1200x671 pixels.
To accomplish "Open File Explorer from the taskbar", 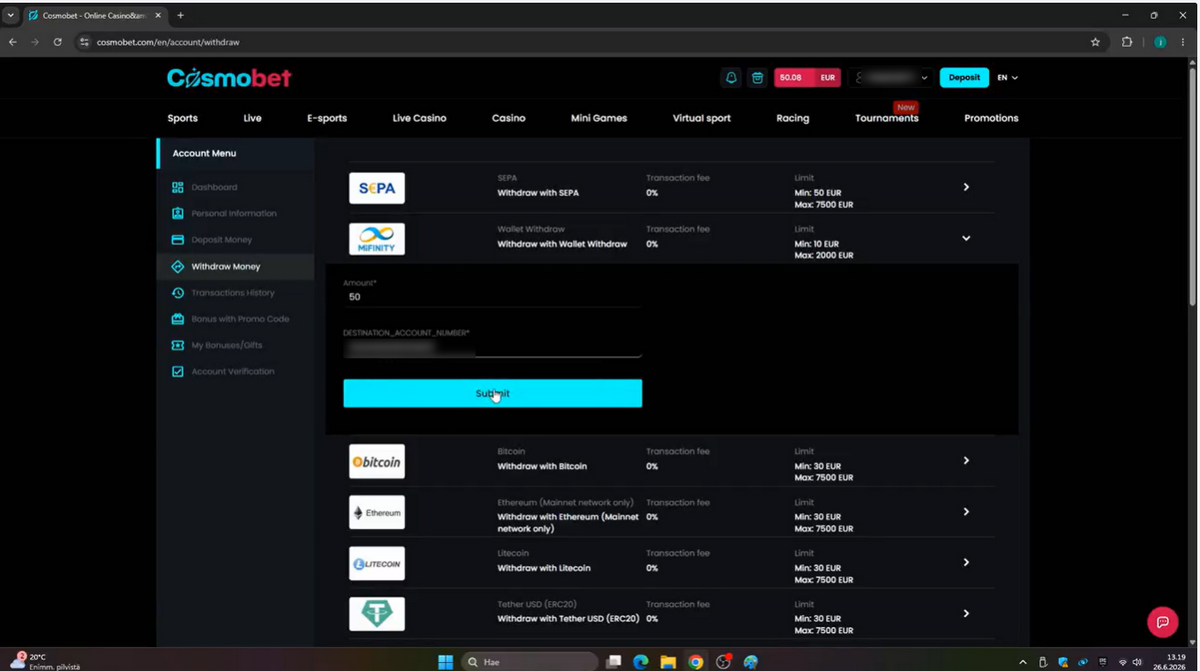I will tap(668, 661).
